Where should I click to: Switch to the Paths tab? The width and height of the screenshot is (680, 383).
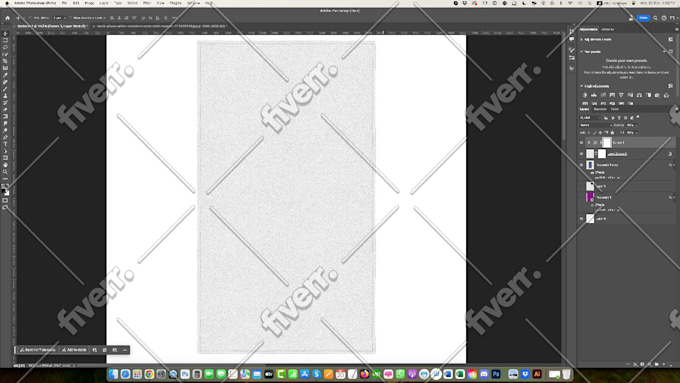click(x=615, y=109)
